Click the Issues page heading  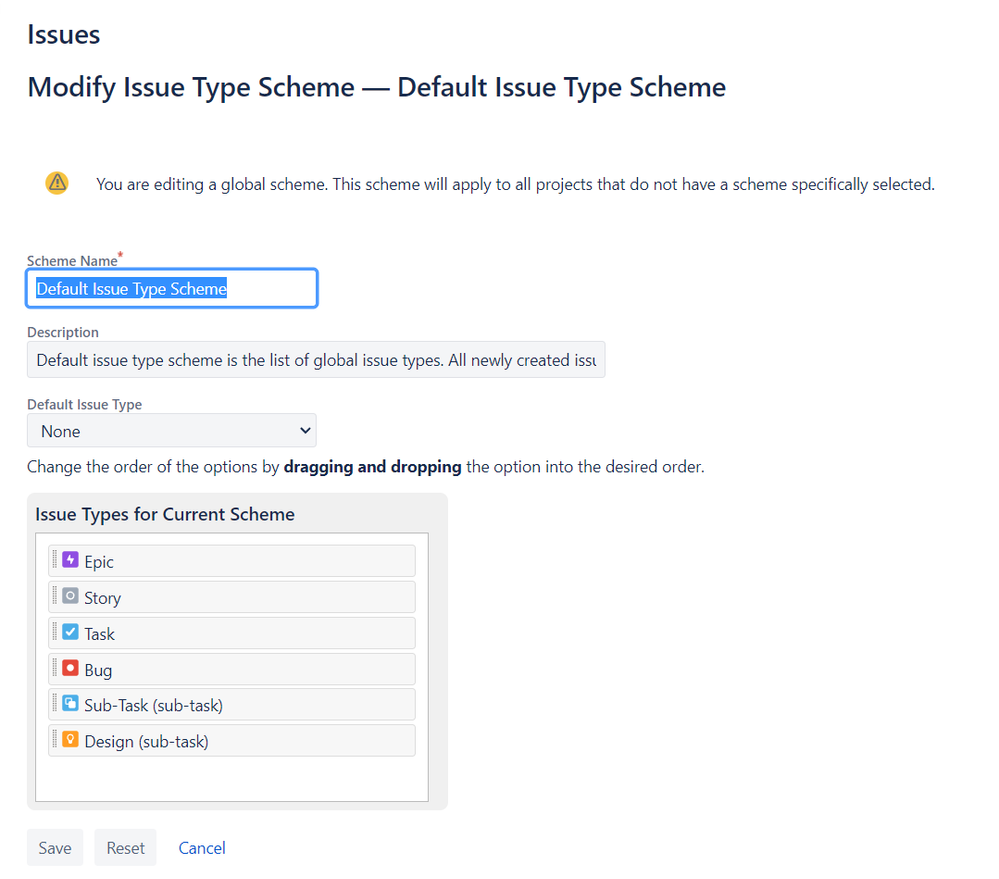[x=64, y=34]
